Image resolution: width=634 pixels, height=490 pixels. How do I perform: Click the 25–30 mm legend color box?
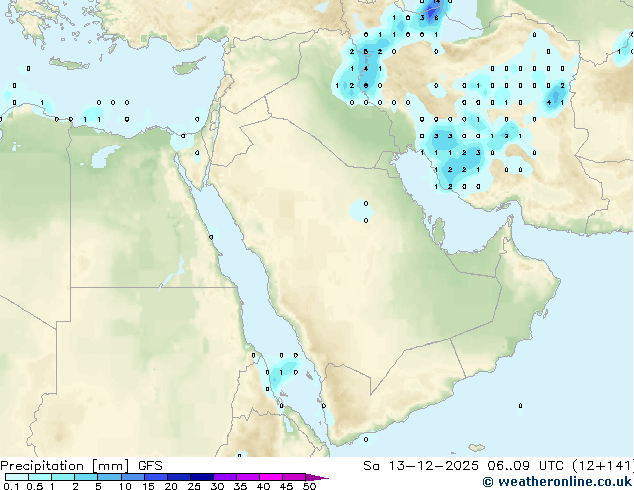(201, 477)
